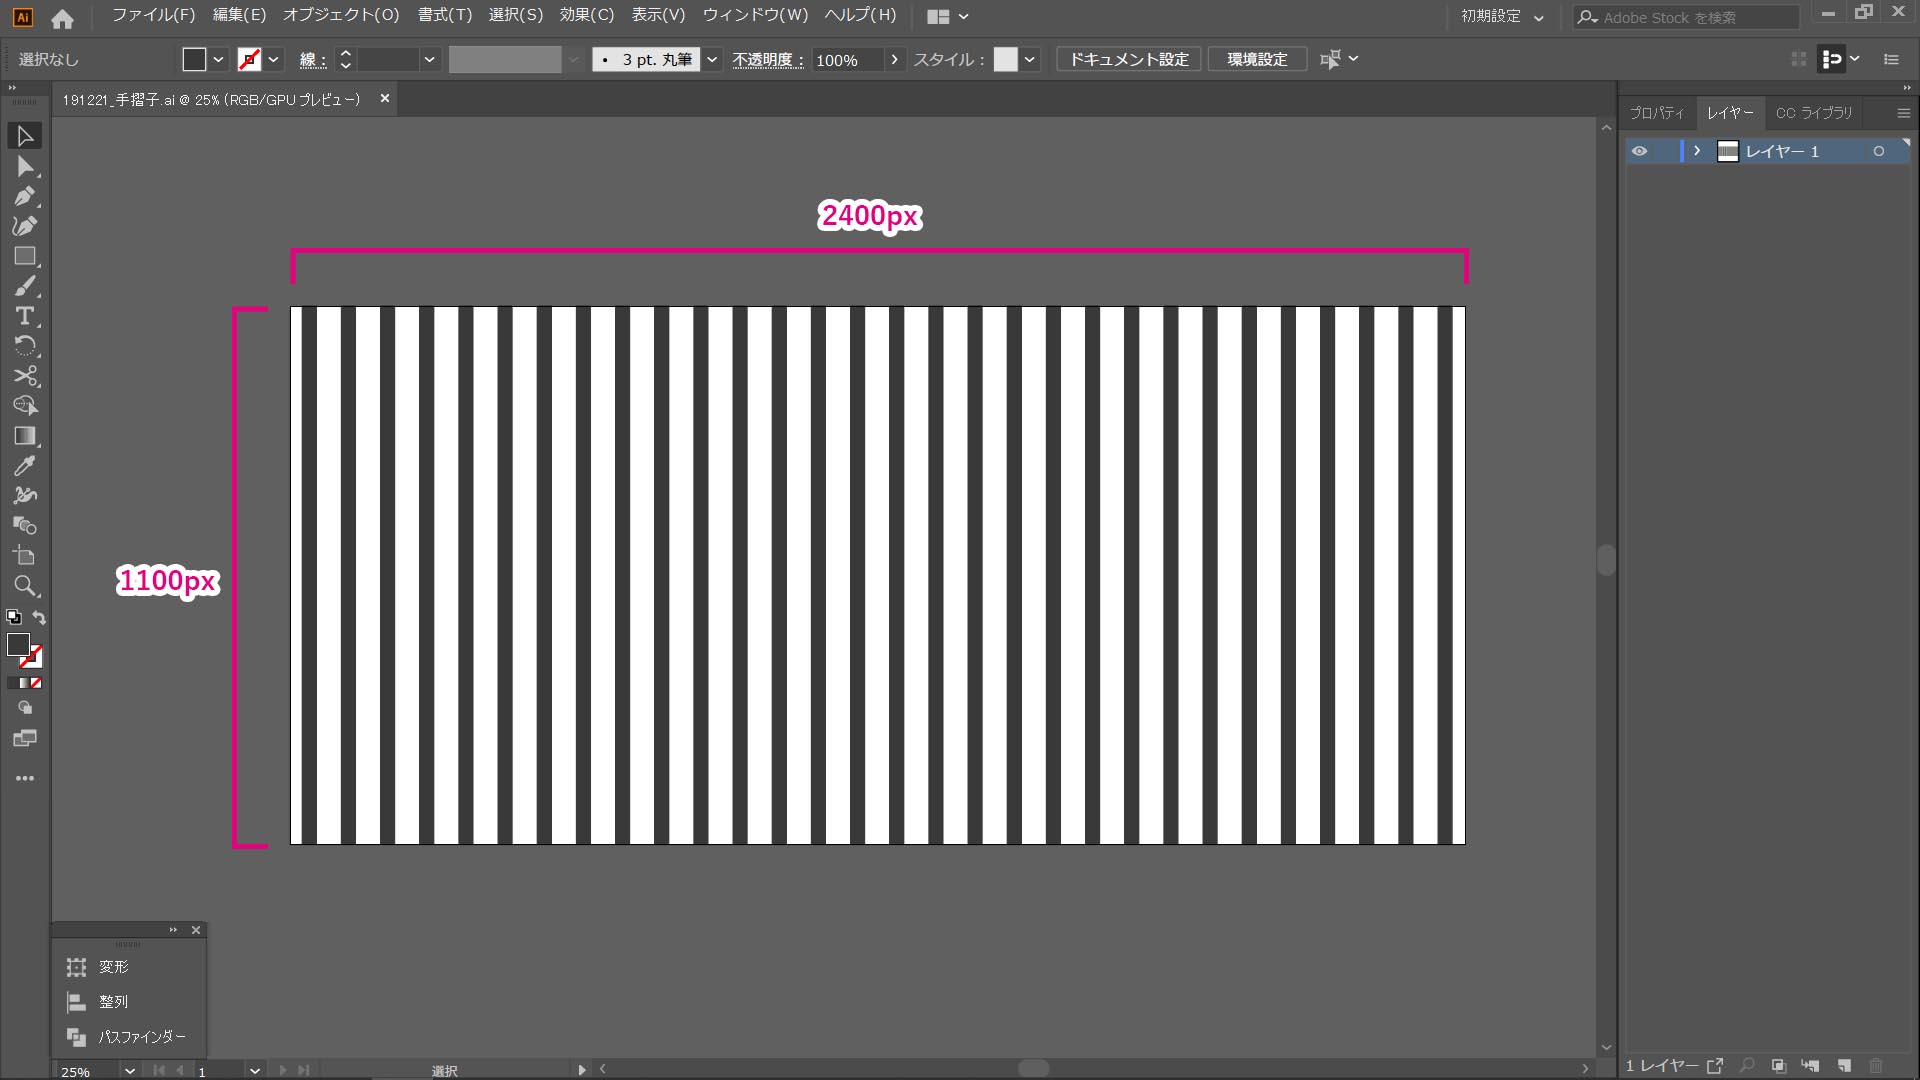Open the artboard navigation dropdown
This screenshot has height=1080, width=1920.
(x=255, y=1071)
